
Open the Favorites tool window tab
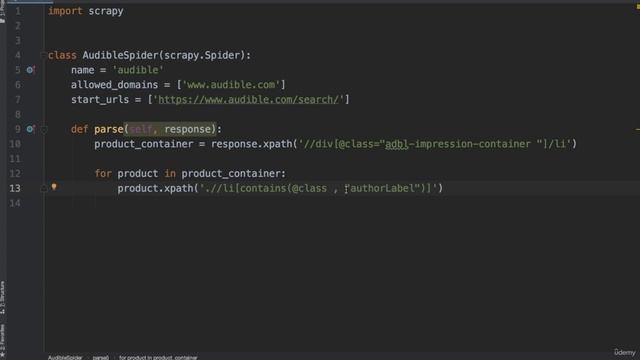pyautogui.click(x=3, y=341)
